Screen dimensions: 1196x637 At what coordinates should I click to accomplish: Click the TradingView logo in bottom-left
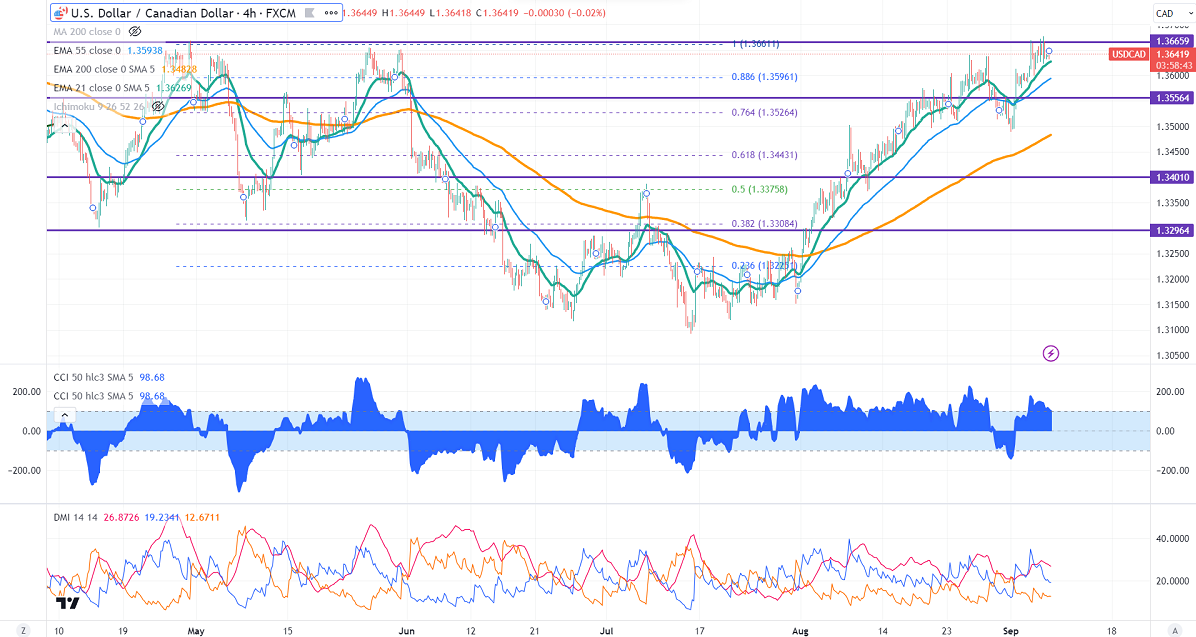pos(68,603)
